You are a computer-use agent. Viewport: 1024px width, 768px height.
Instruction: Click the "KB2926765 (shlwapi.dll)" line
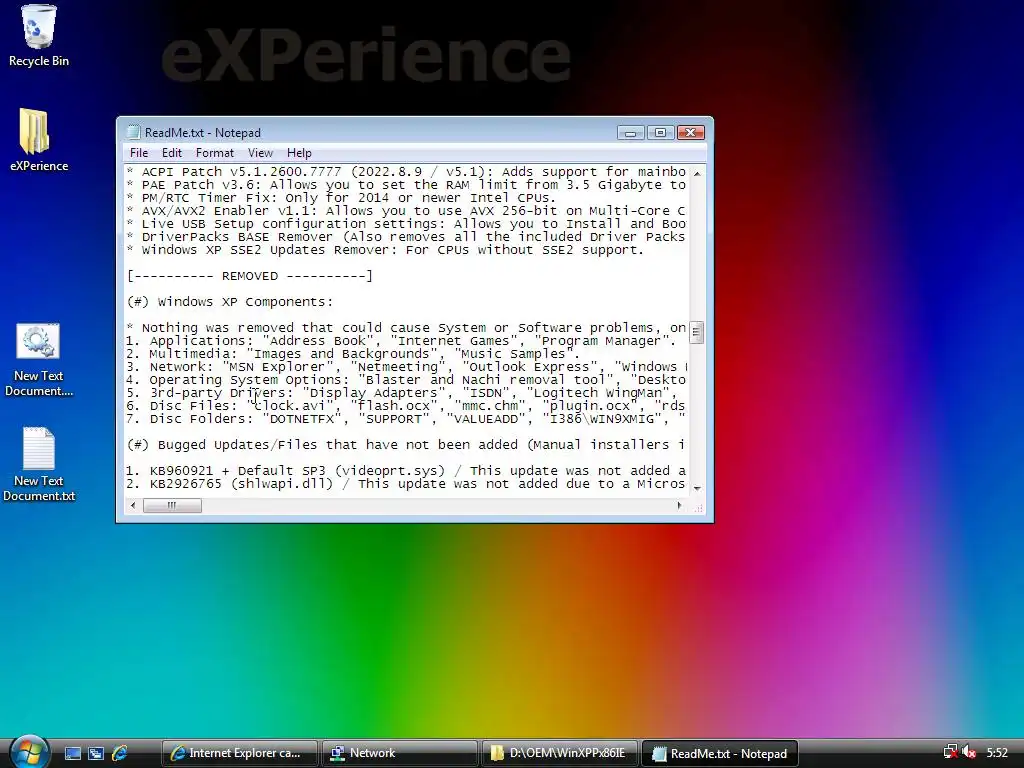point(406,484)
